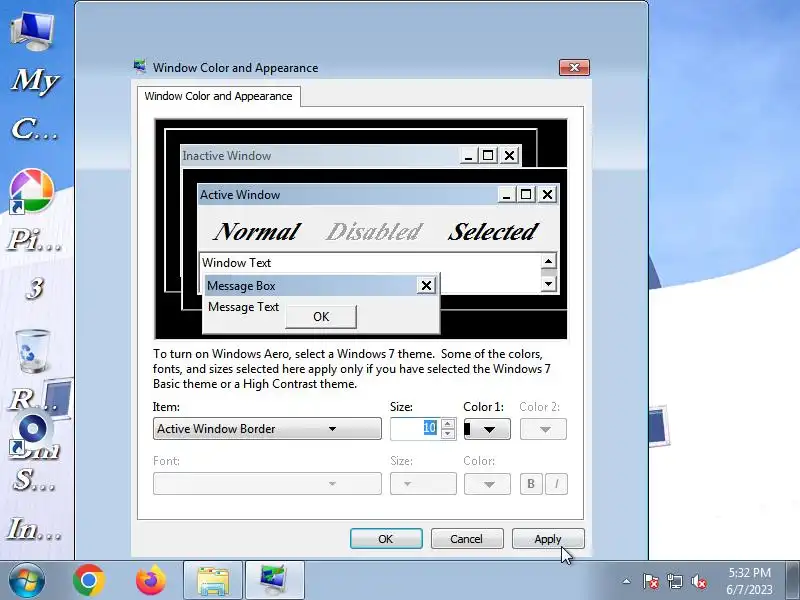Open the Windows Start menu
The image size is (800, 600).
[27, 580]
